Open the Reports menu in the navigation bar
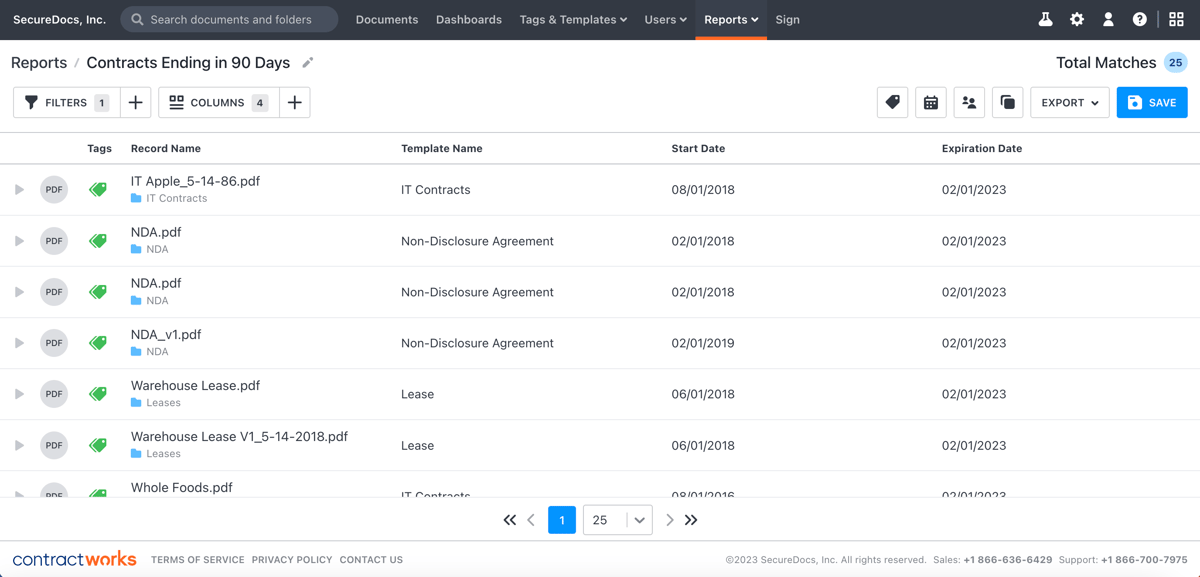This screenshot has height=577, width=1200. coord(731,19)
